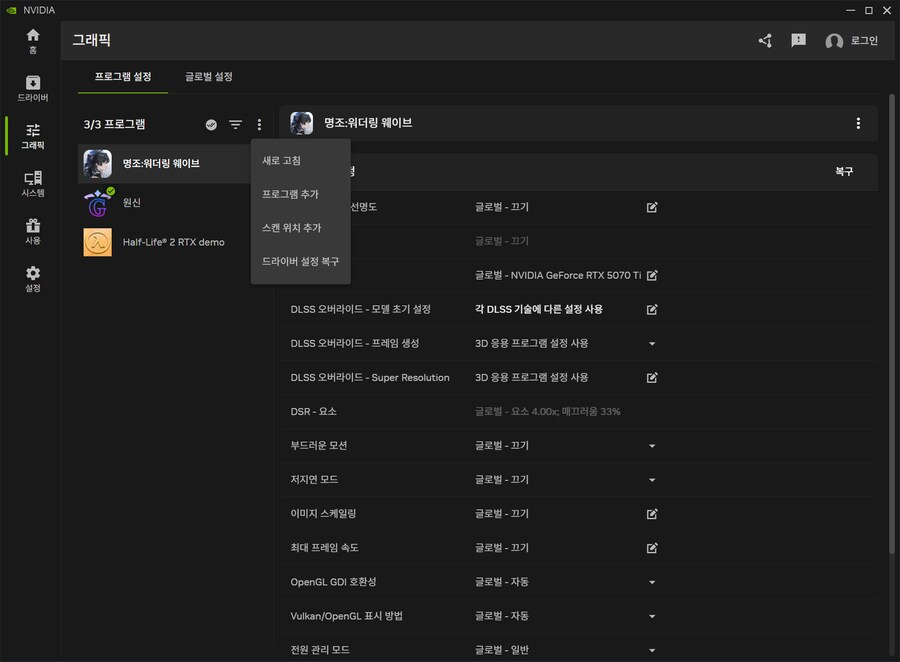Select 명조:워더링 웨이브 in the program list

point(164,164)
